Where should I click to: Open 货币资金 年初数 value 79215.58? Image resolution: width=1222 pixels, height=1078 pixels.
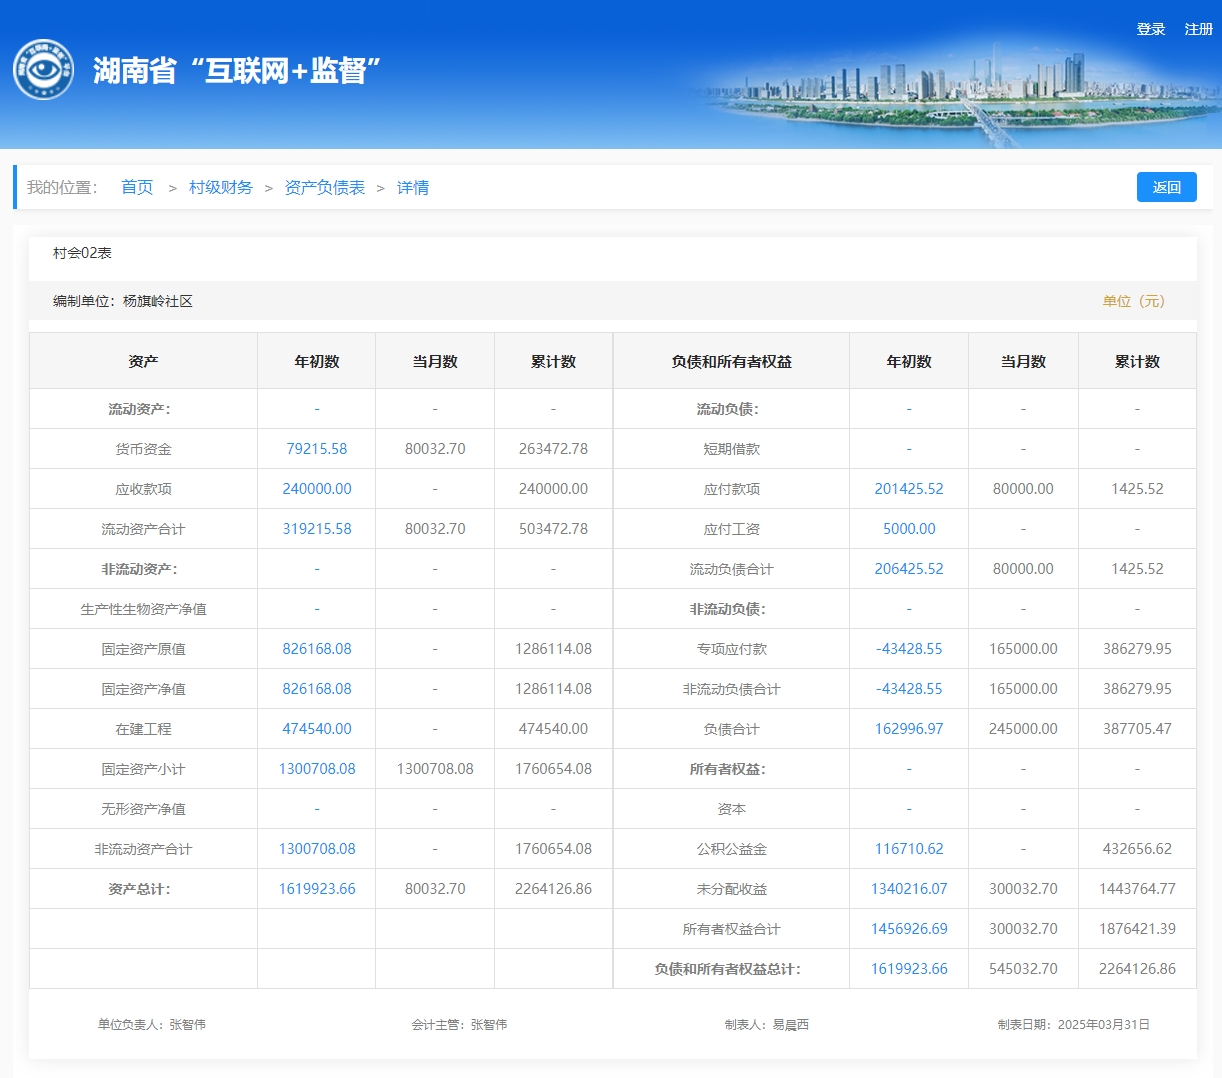(317, 449)
